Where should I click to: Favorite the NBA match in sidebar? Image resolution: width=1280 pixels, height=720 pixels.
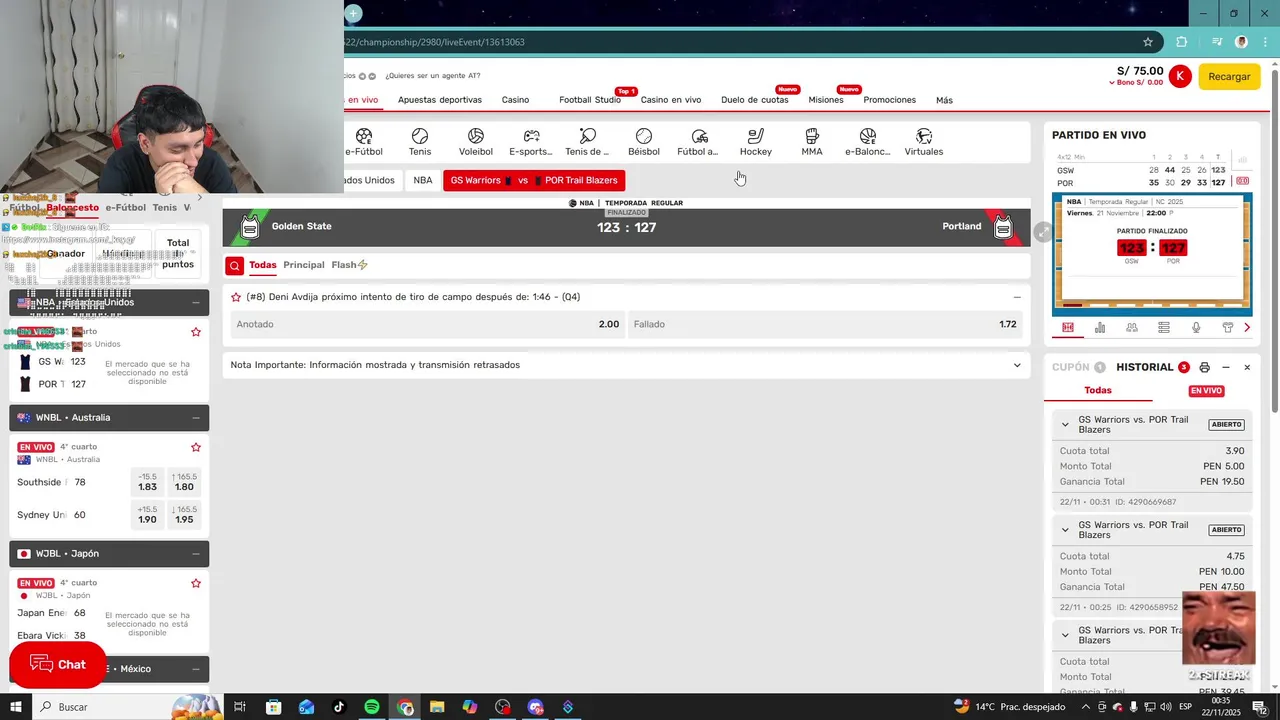point(196,332)
